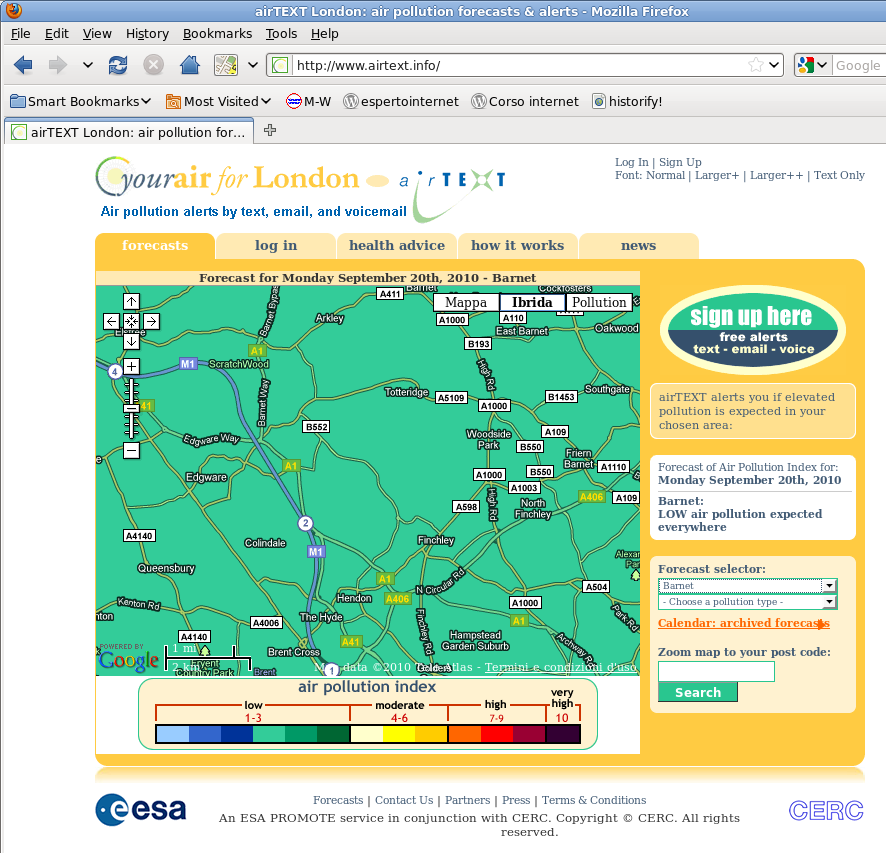Open Calendar: archived forecasts link
The height and width of the screenshot is (853, 886).
coord(744,623)
